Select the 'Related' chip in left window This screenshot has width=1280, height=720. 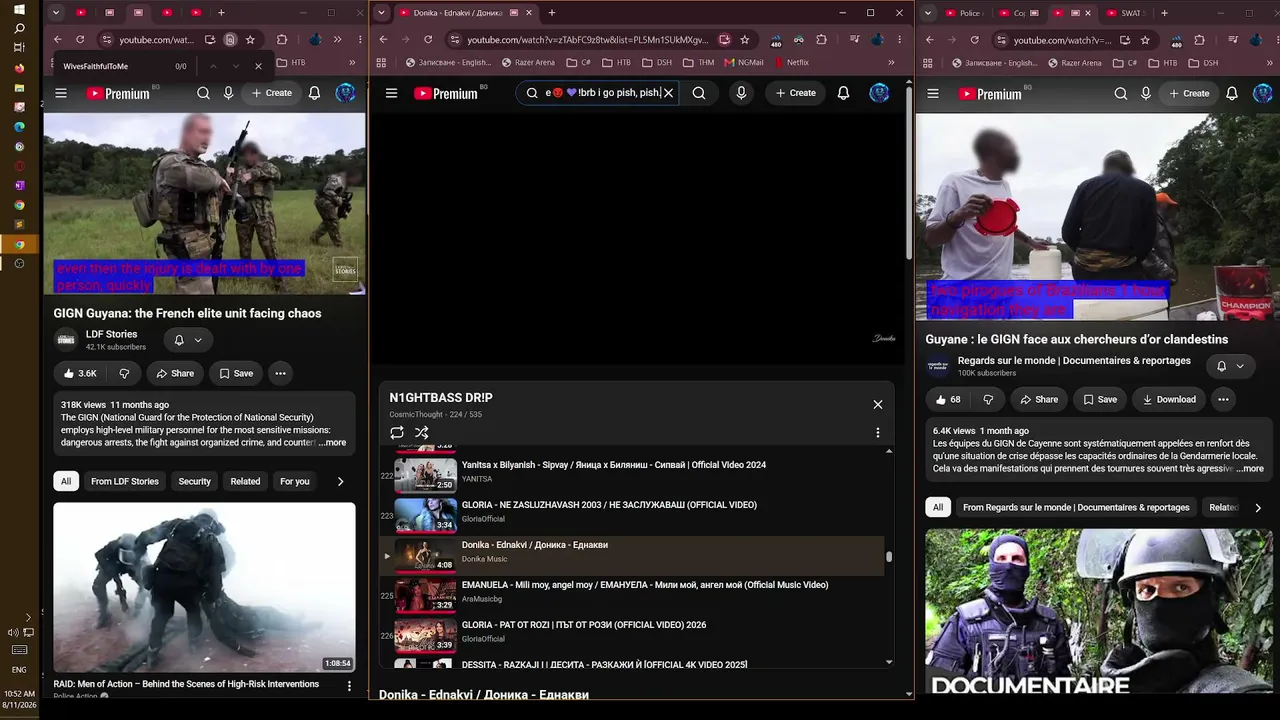click(245, 481)
